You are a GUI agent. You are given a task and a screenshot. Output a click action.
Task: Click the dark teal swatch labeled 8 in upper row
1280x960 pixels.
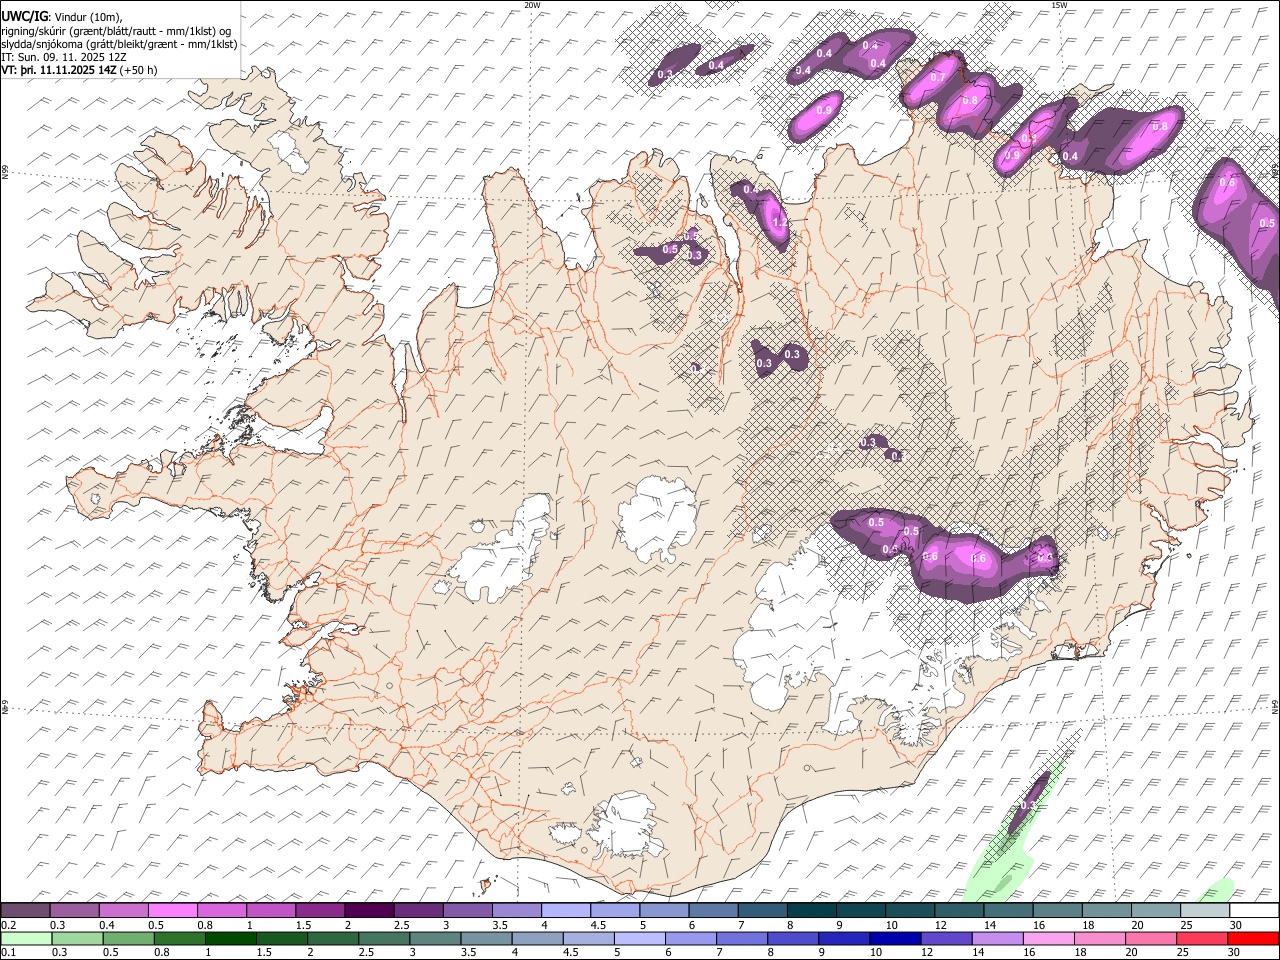coord(812,911)
